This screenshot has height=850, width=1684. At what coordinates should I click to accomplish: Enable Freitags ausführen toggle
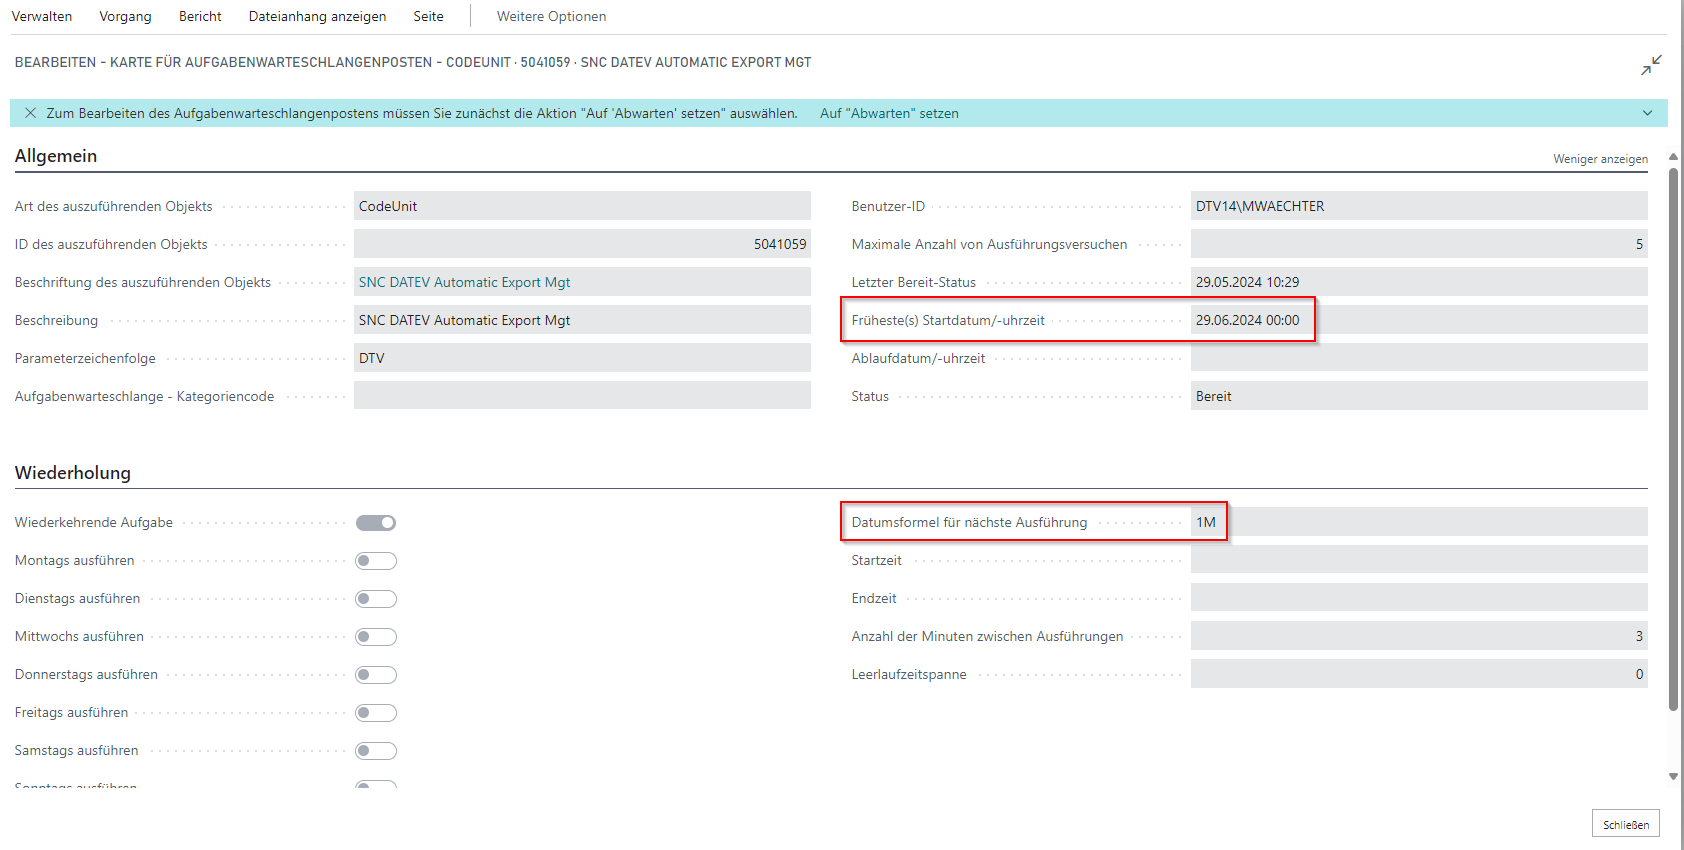click(376, 713)
